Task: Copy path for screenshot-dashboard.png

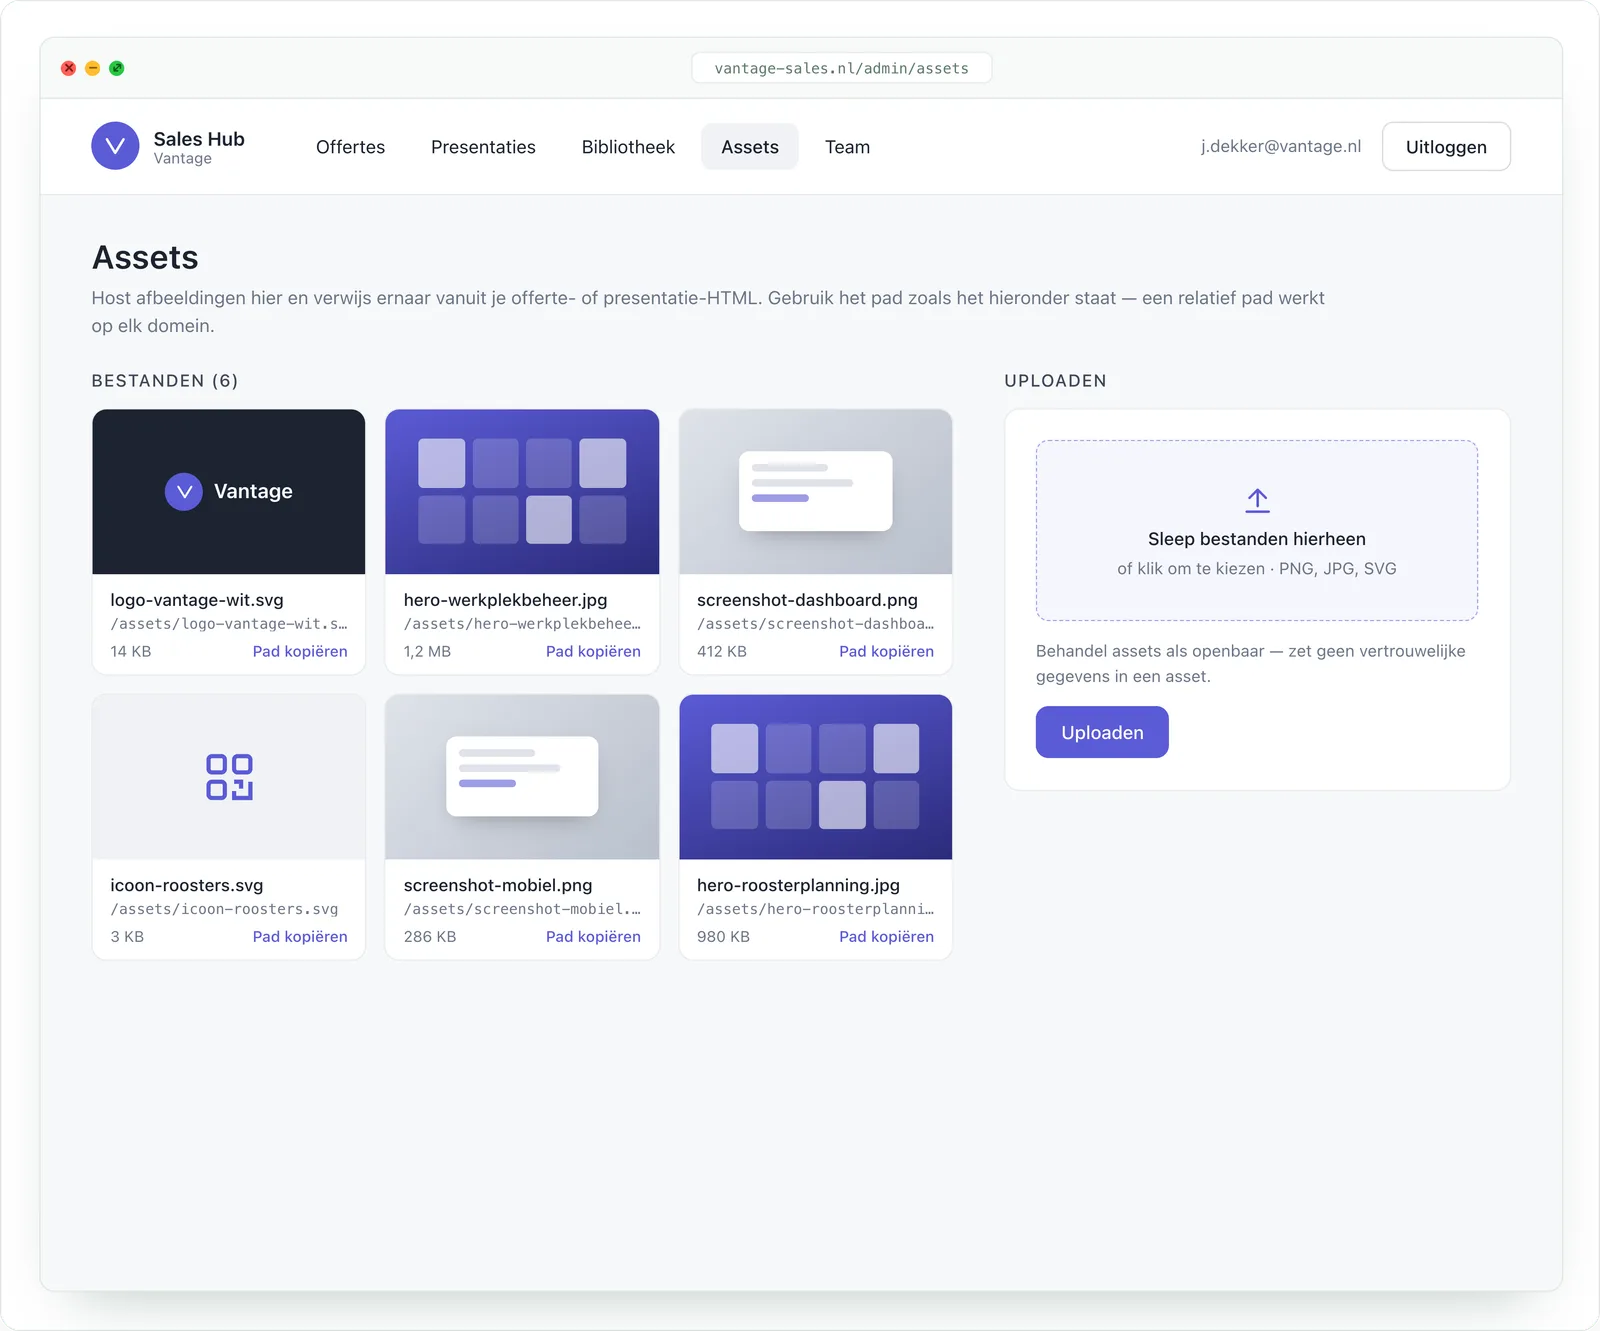Action: 886,651
